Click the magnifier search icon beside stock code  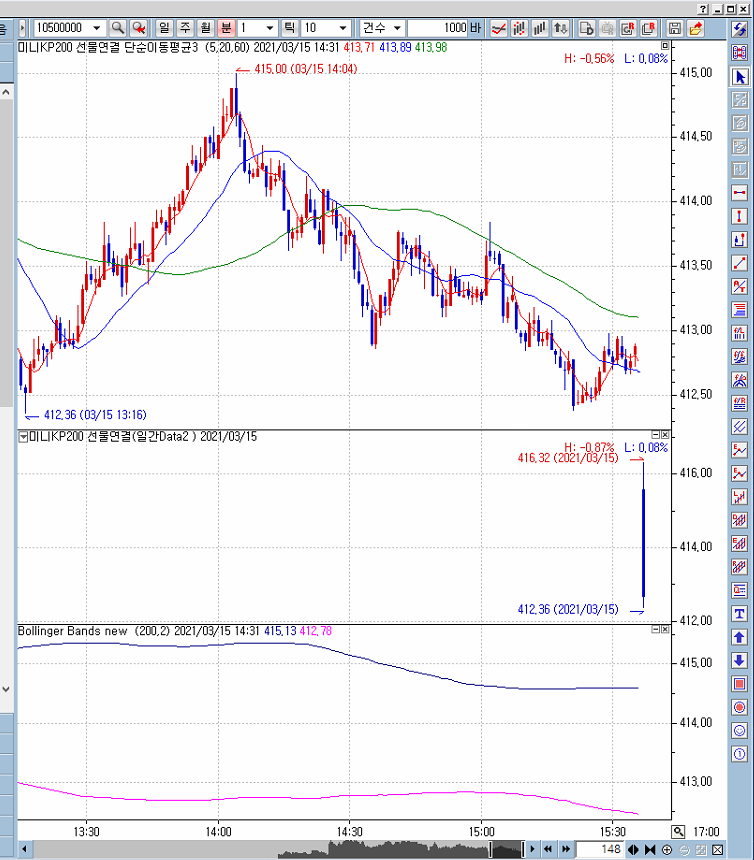118,28
